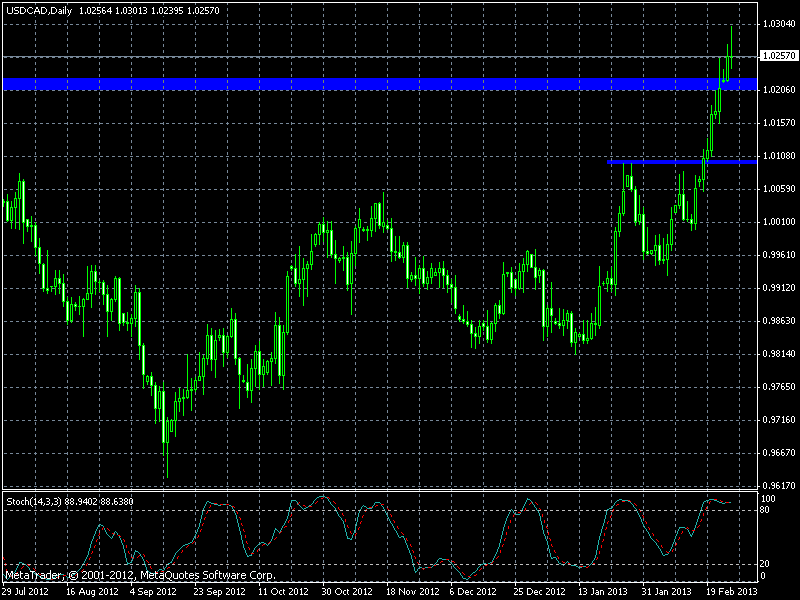
Task: Click the 0.99610 price axis value
Action: [779, 255]
